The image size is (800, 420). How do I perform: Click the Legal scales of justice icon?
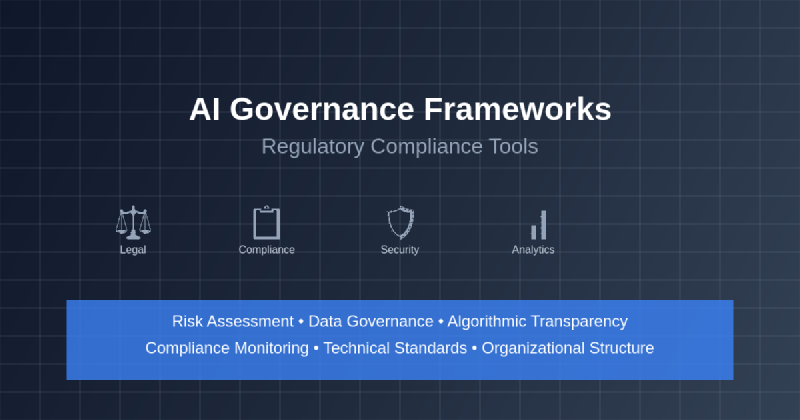point(132,222)
